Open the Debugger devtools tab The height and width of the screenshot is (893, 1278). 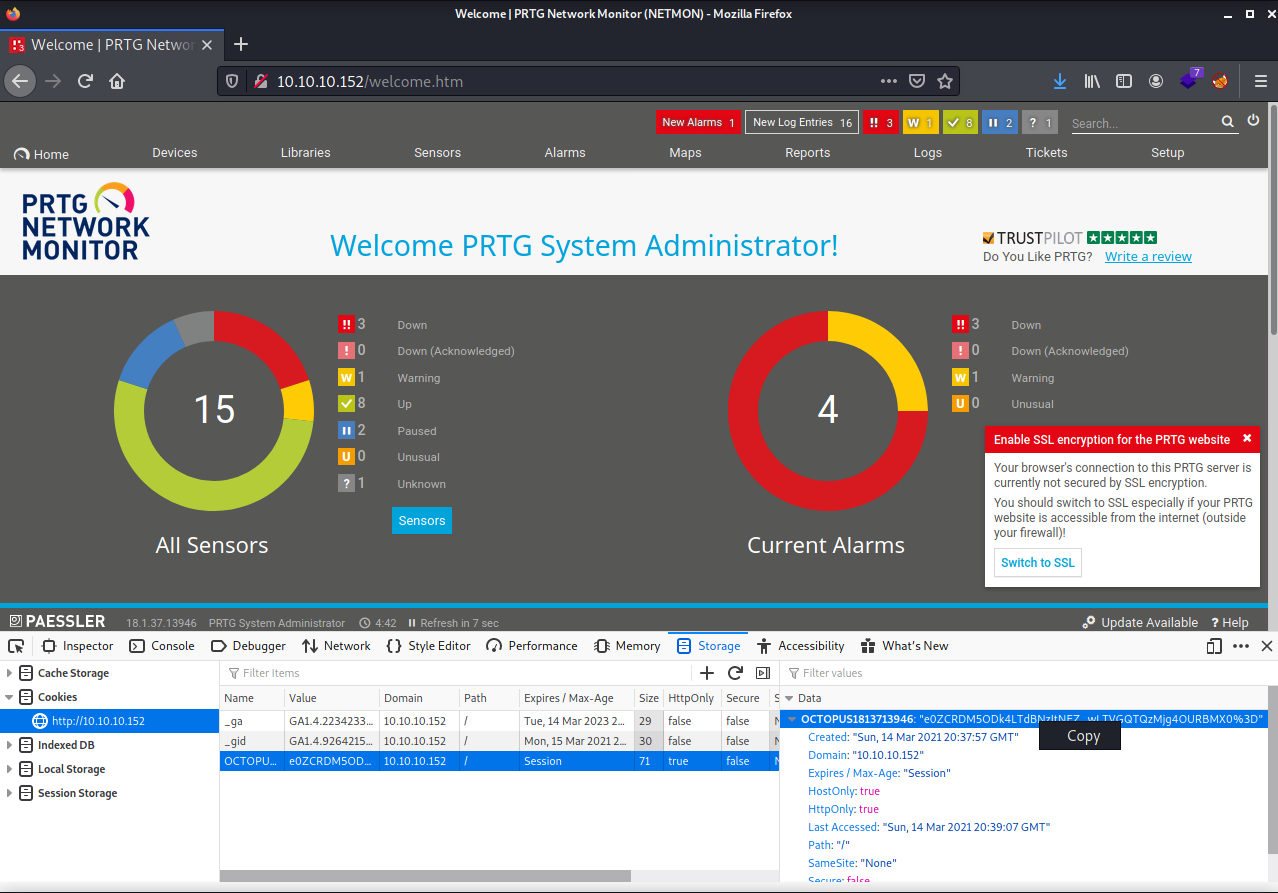tap(249, 646)
